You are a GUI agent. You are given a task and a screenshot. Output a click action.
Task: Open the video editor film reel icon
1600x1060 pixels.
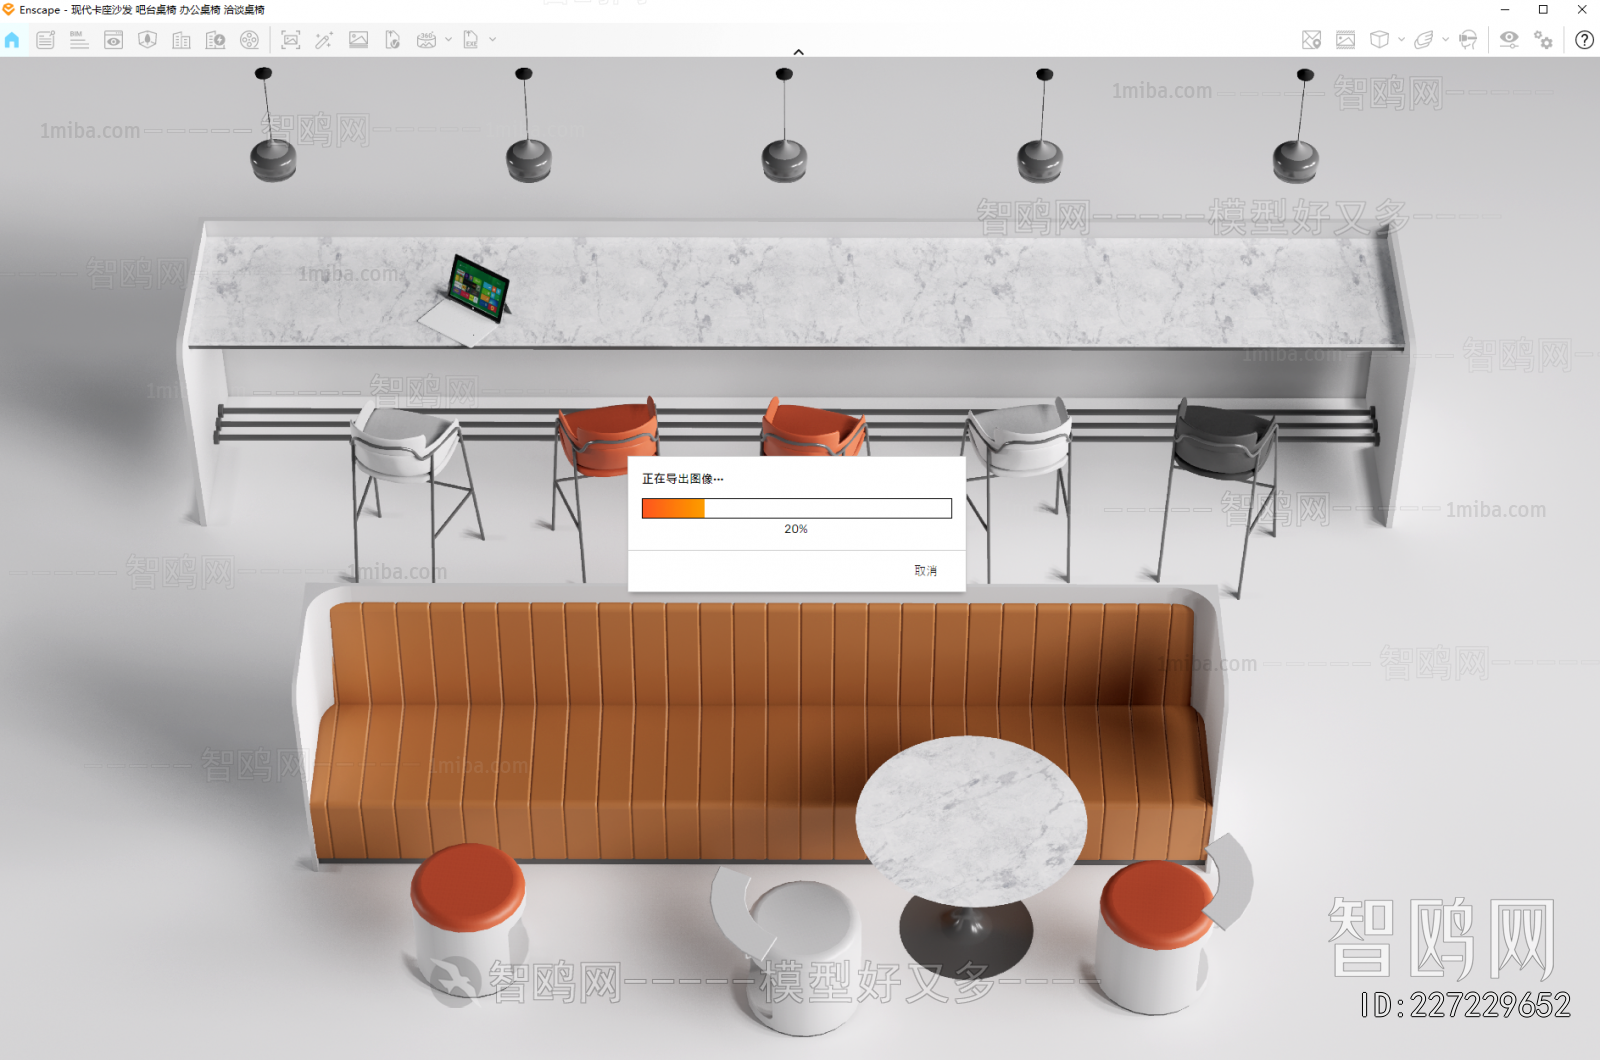tap(249, 40)
